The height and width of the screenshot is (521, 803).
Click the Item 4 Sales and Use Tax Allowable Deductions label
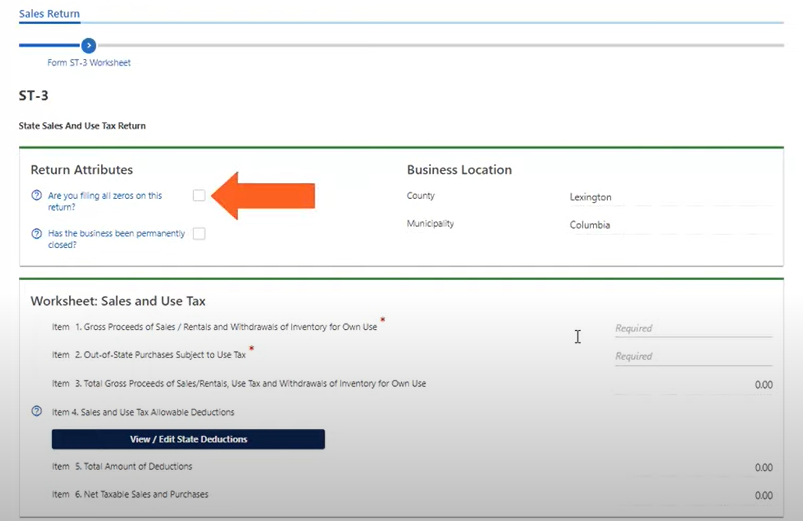coord(143,412)
